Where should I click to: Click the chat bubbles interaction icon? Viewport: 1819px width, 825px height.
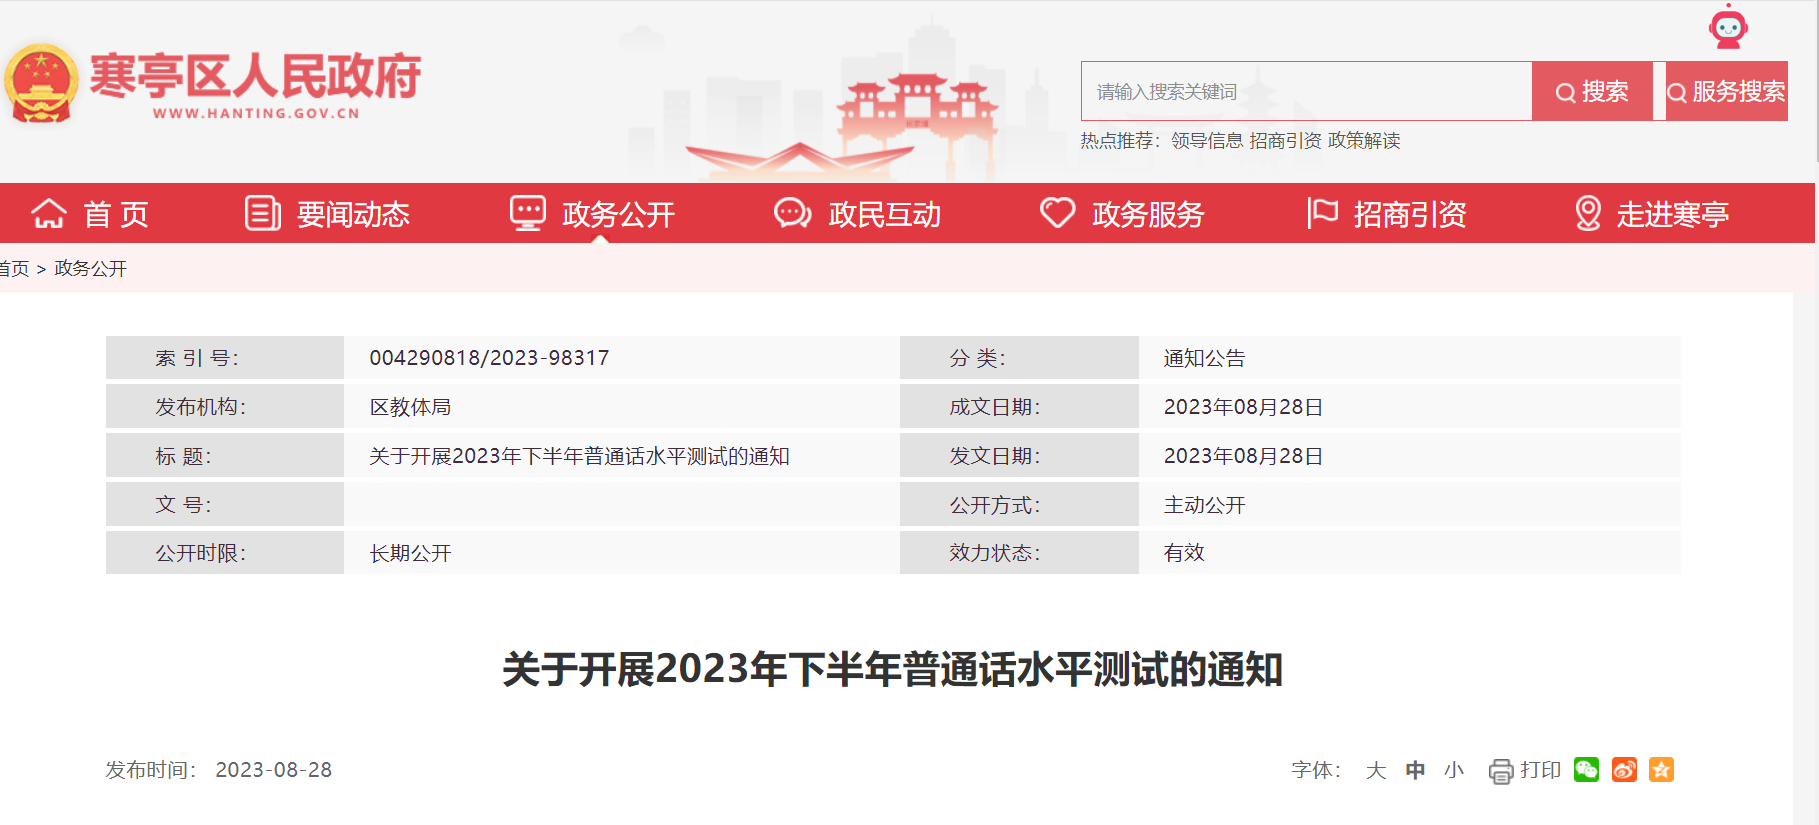793,213
